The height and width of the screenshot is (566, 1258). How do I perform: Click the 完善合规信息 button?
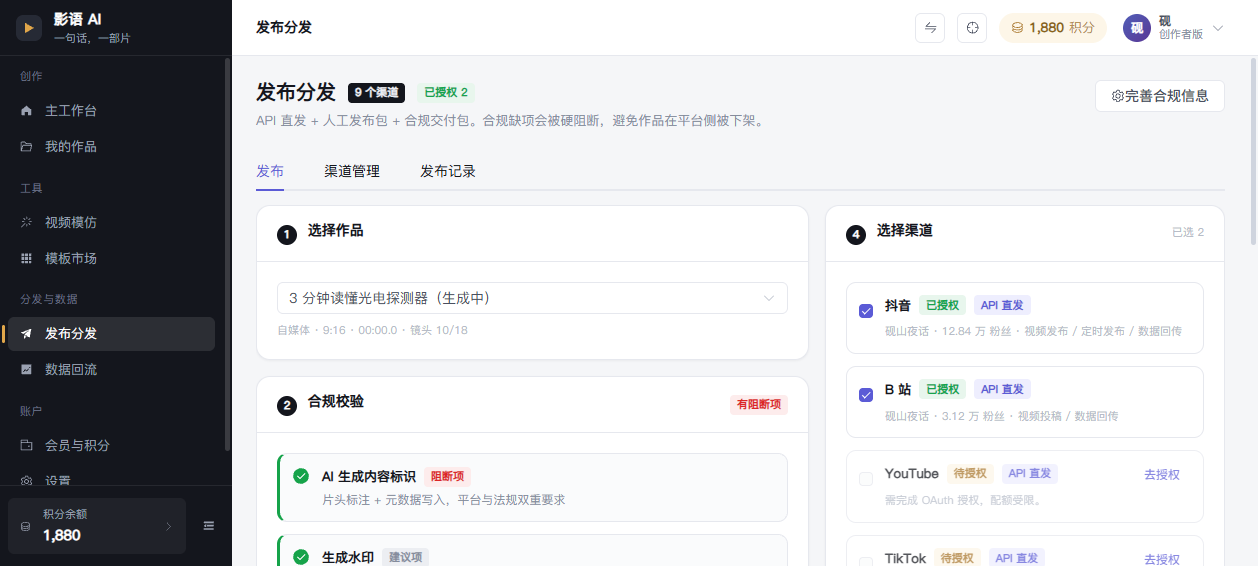click(x=1160, y=96)
